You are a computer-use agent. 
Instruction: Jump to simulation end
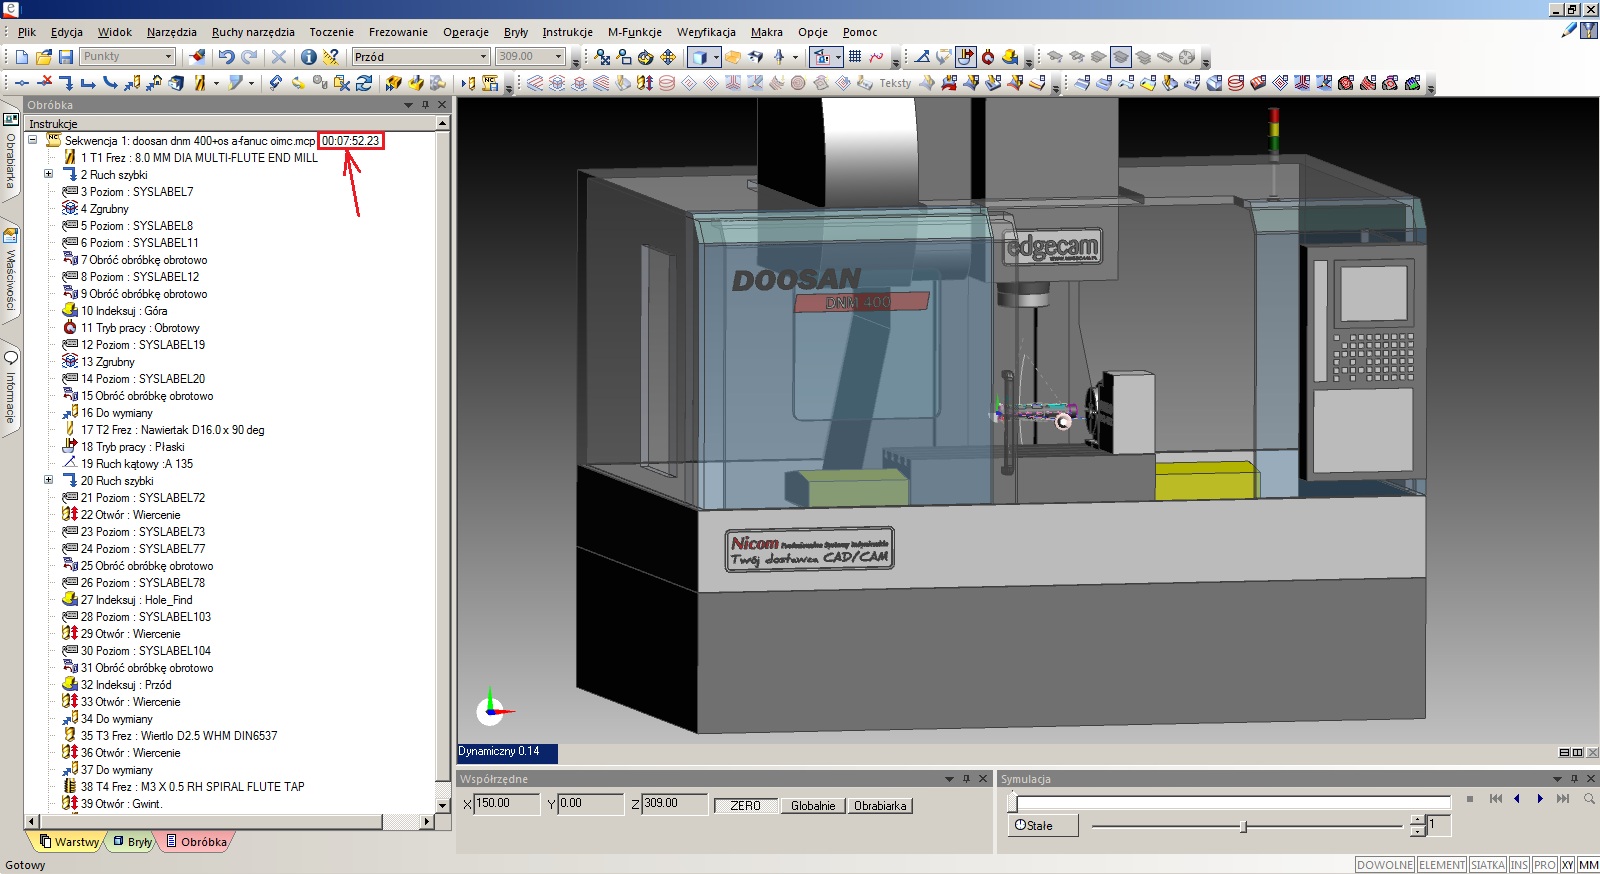(1563, 798)
